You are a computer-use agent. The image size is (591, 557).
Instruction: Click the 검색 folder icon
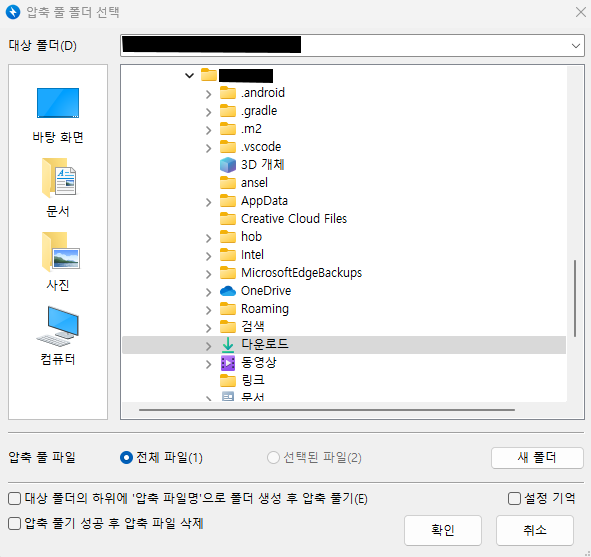point(228,327)
